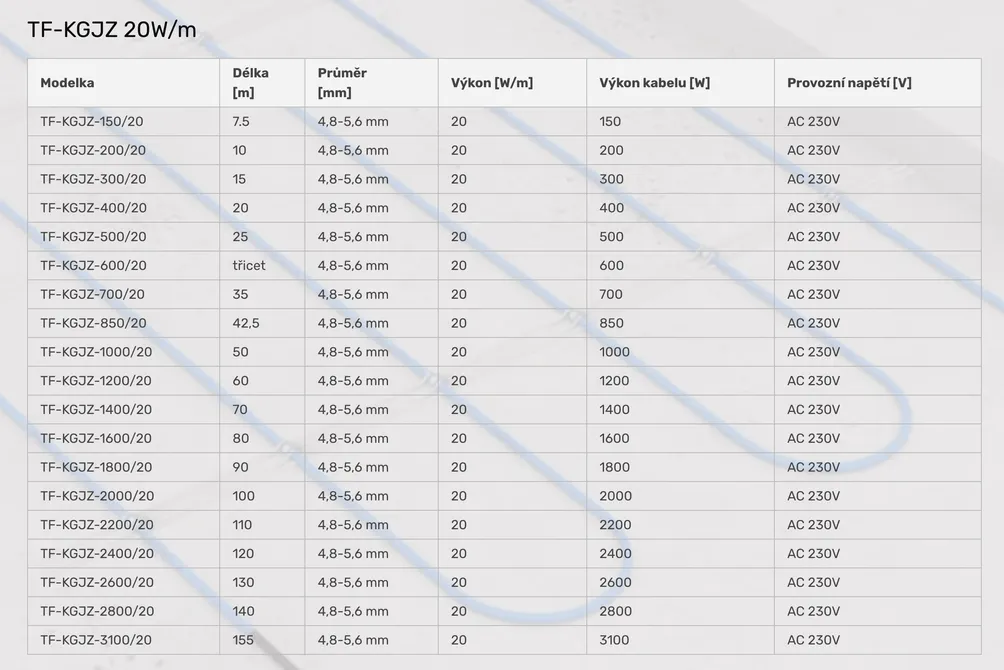
Task: Click AC 230V in the TF-KGJZ-1800/20 row
Action: (x=813, y=467)
